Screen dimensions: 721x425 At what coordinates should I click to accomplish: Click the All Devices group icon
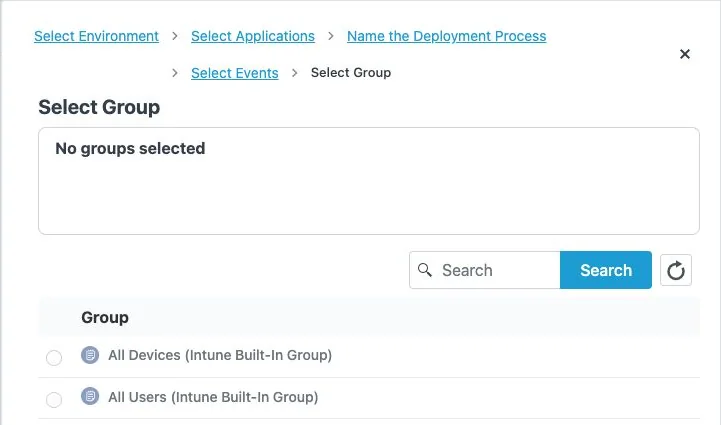click(x=90, y=355)
